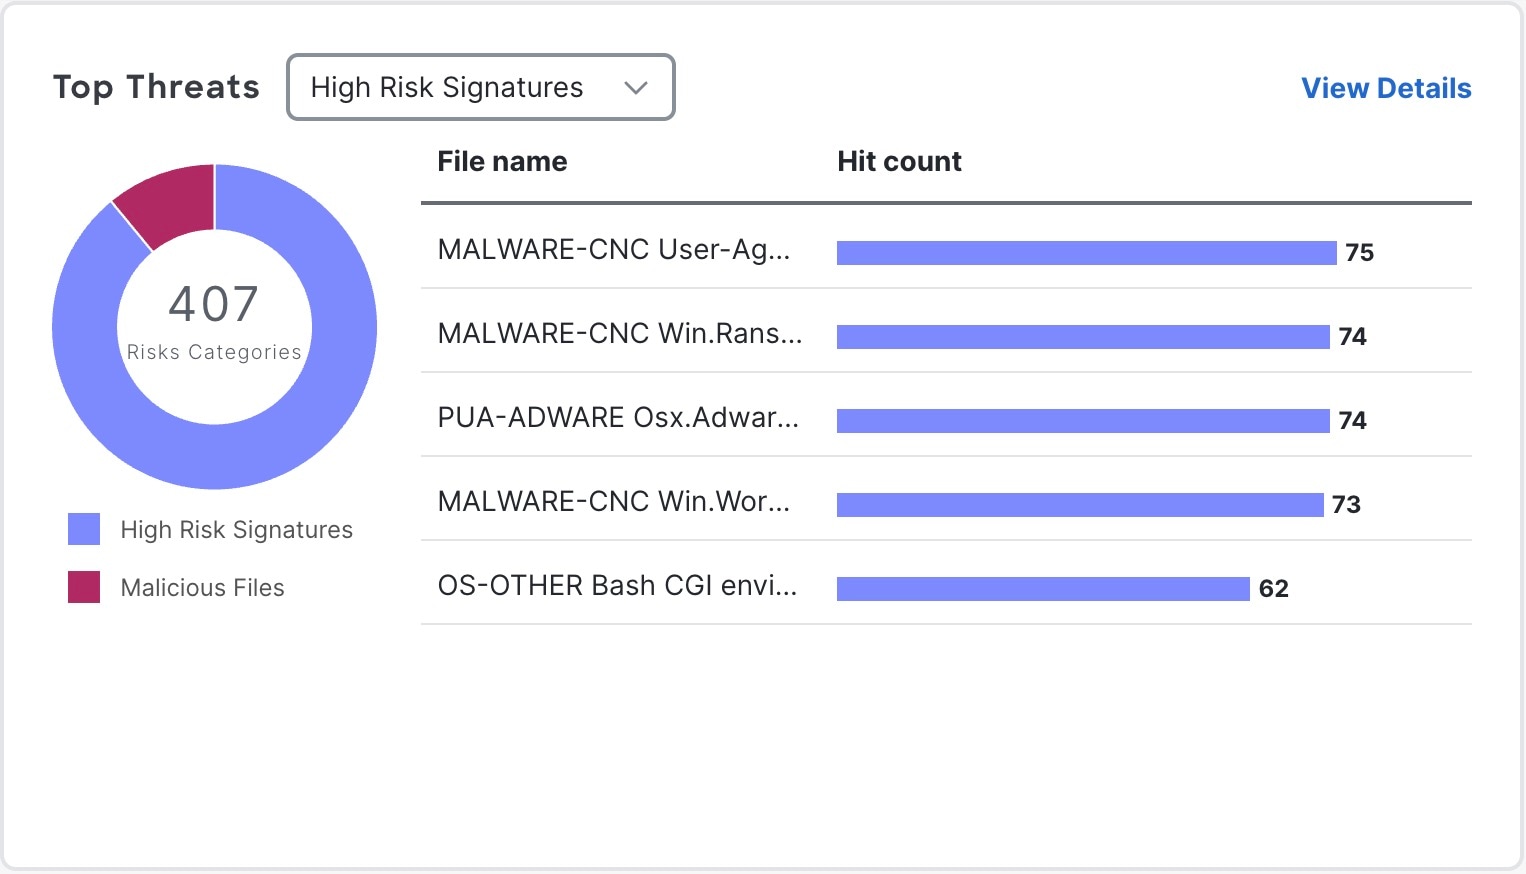Click the dropdown chevron arrow

[x=635, y=88]
